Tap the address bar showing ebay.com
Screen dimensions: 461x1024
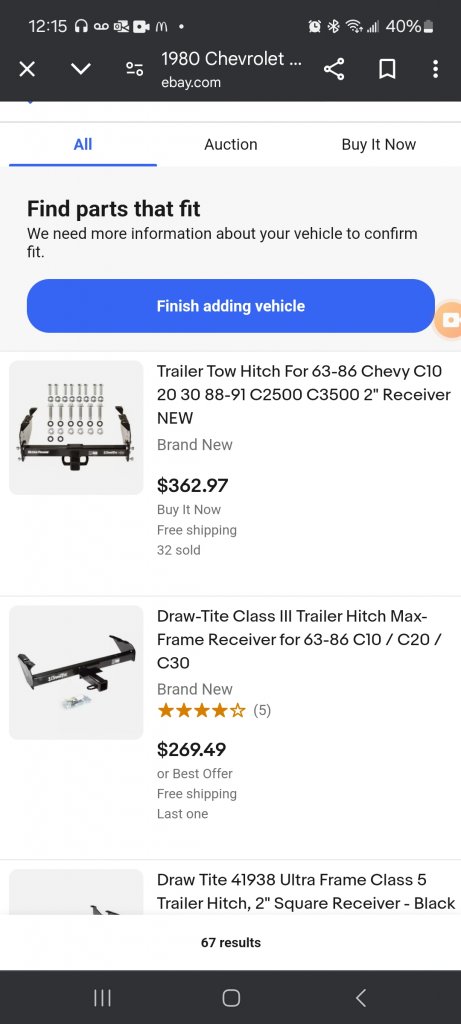point(231,69)
